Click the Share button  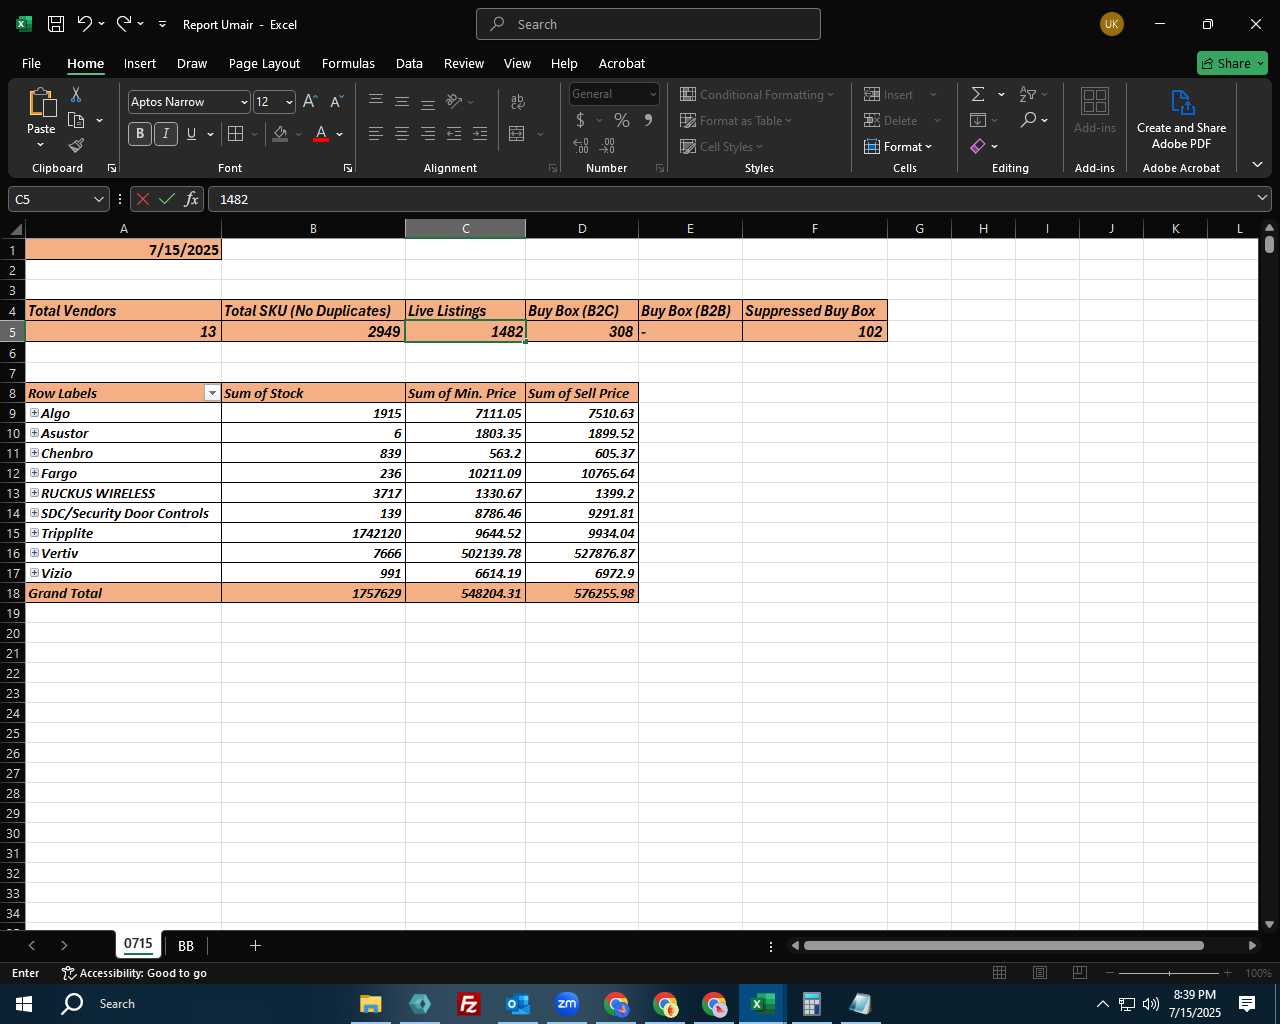click(x=1232, y=63)
